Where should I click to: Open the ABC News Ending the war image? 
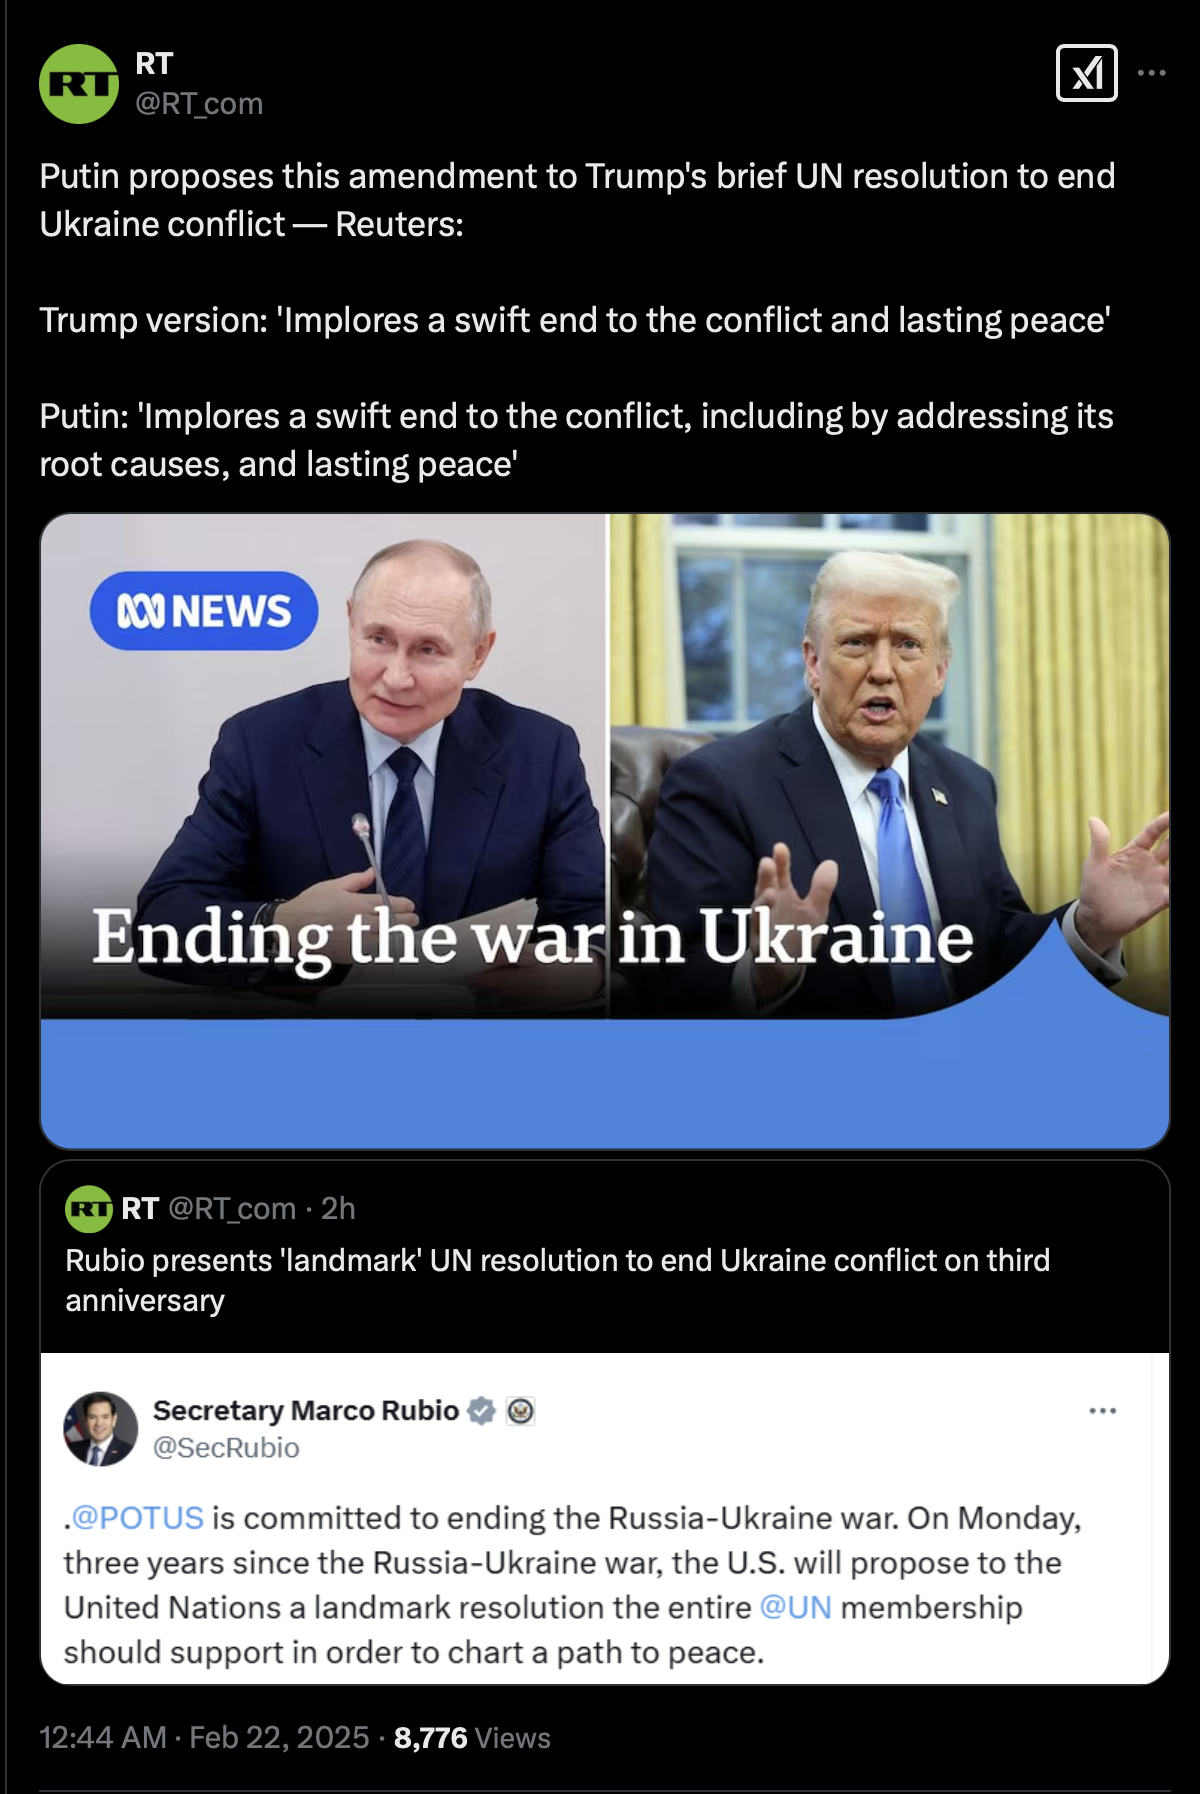point(605,831)
